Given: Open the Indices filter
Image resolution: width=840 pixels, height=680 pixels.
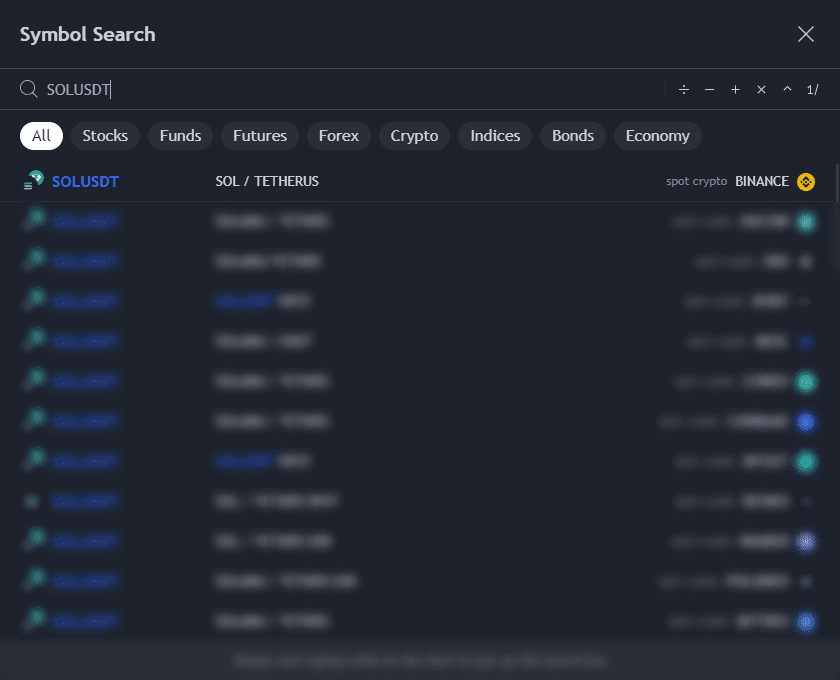Looking at the screenshot, I should pos(494,136).
